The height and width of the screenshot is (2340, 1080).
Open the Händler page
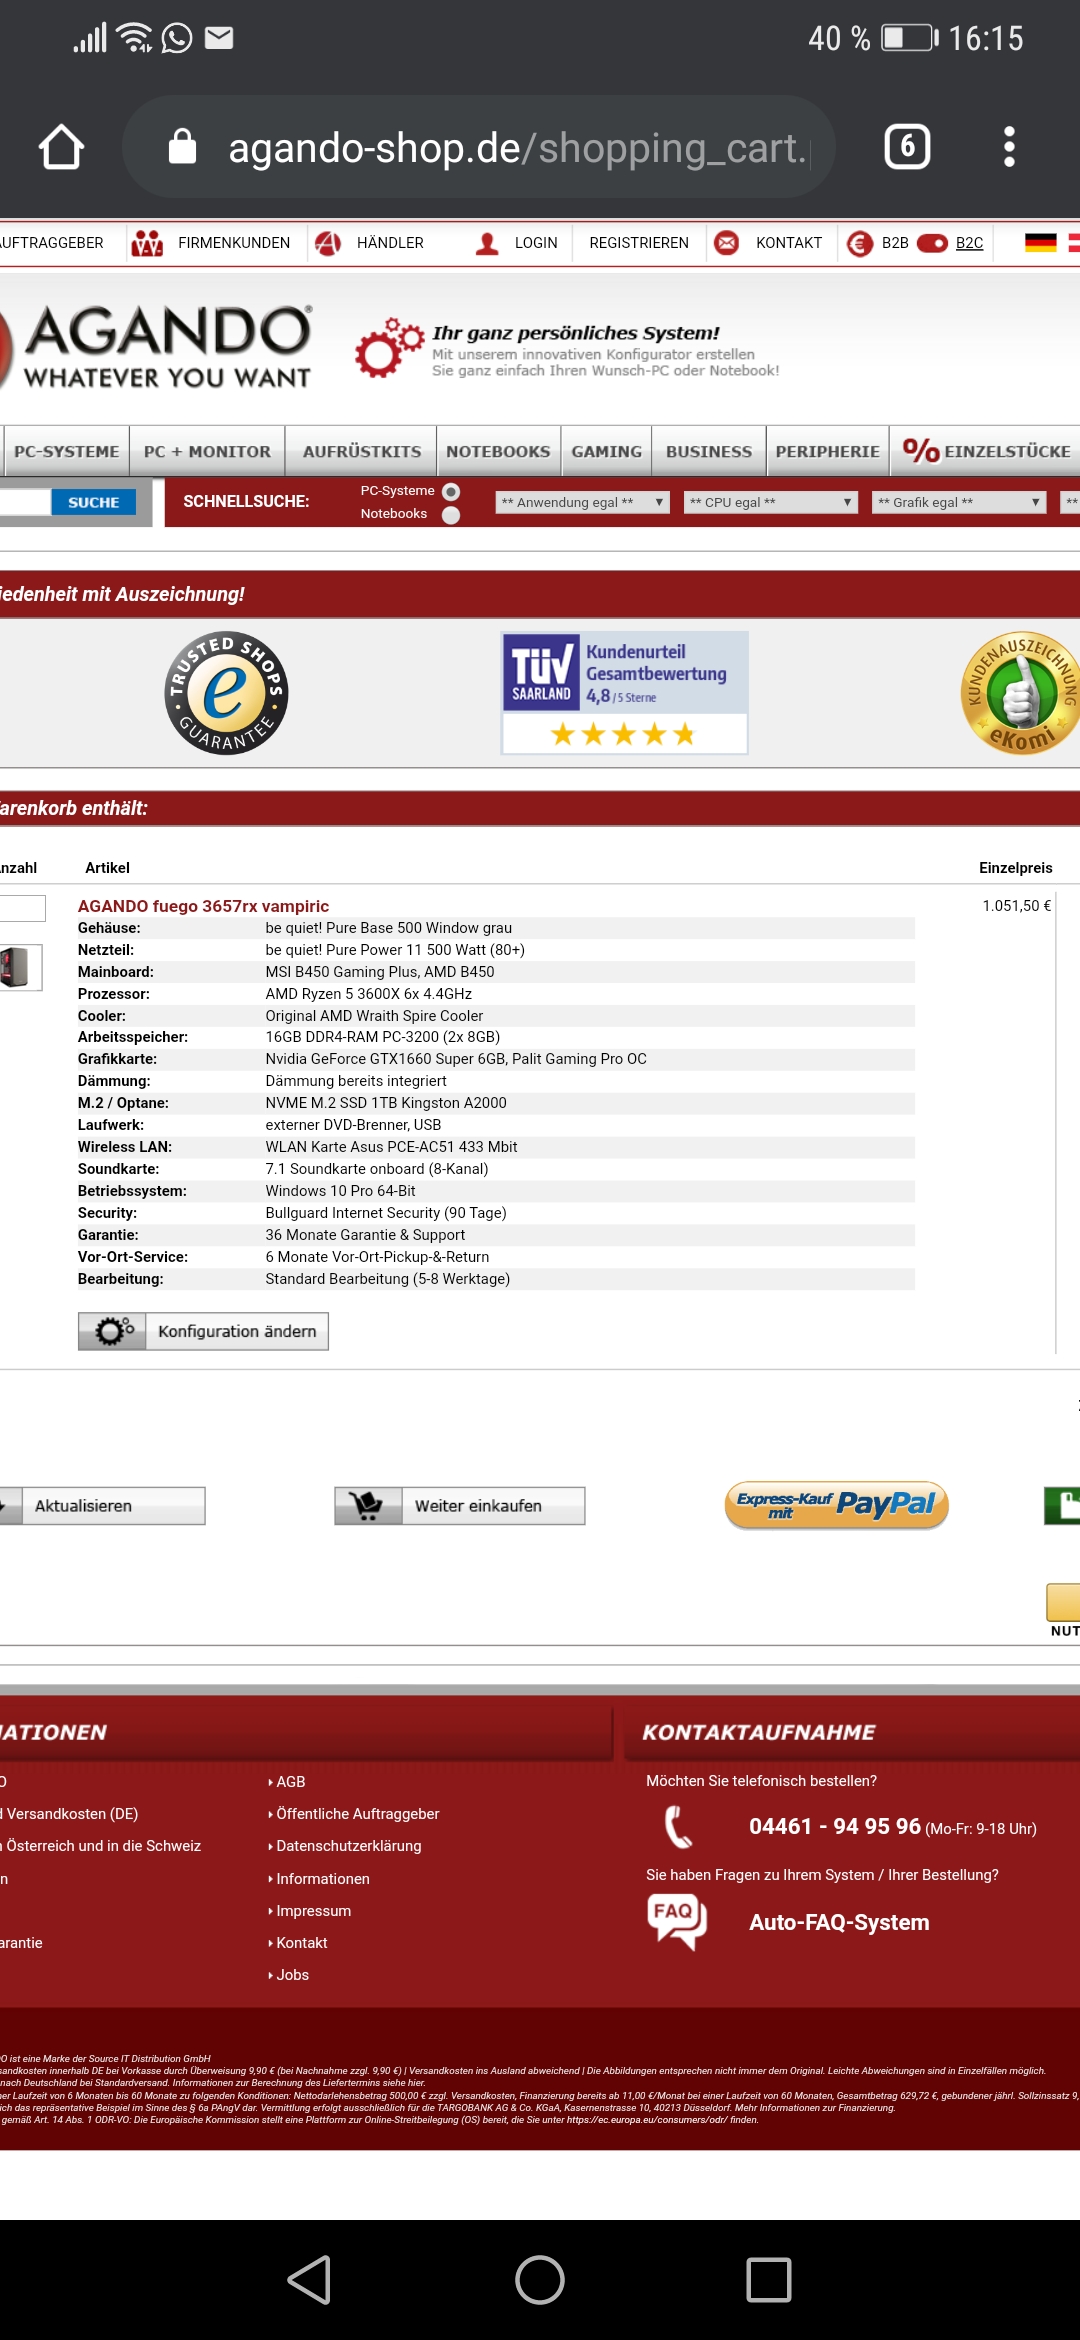click(x=390, y=243)
